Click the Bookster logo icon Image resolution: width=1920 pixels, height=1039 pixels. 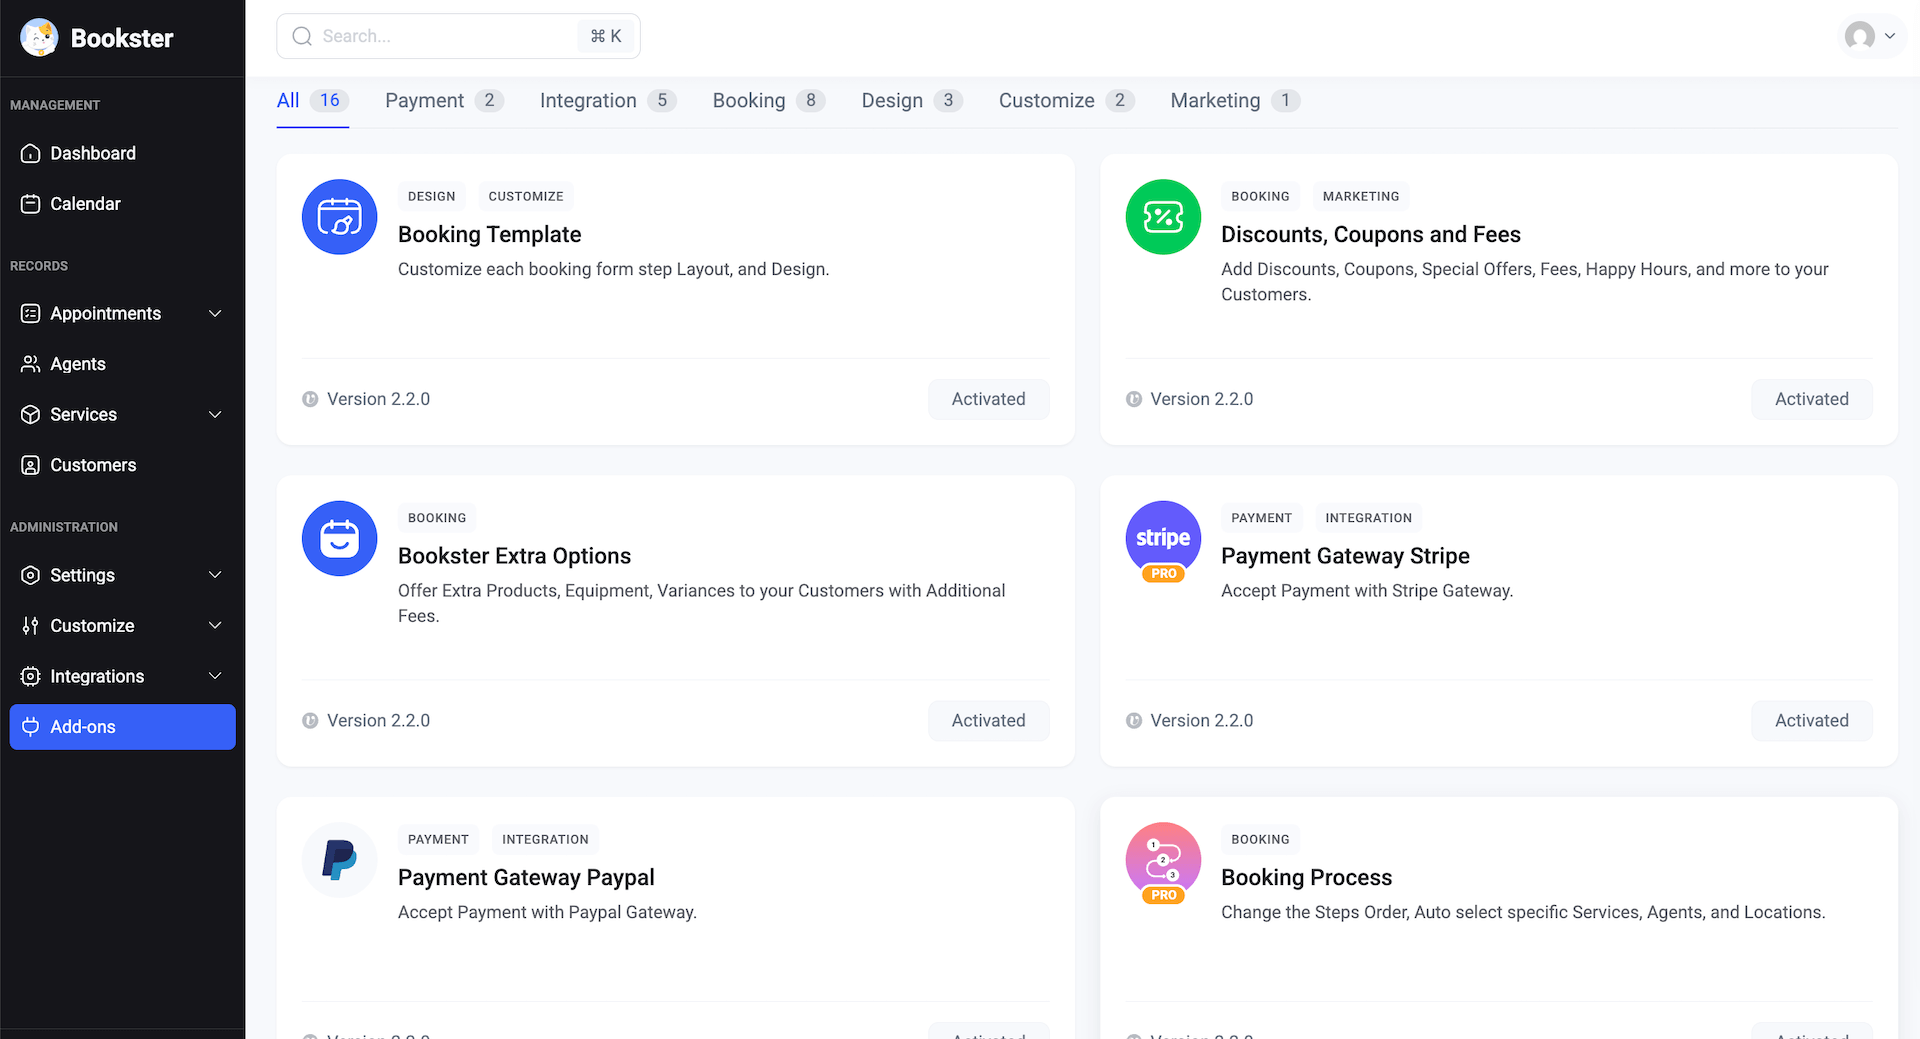pos(39,38)
